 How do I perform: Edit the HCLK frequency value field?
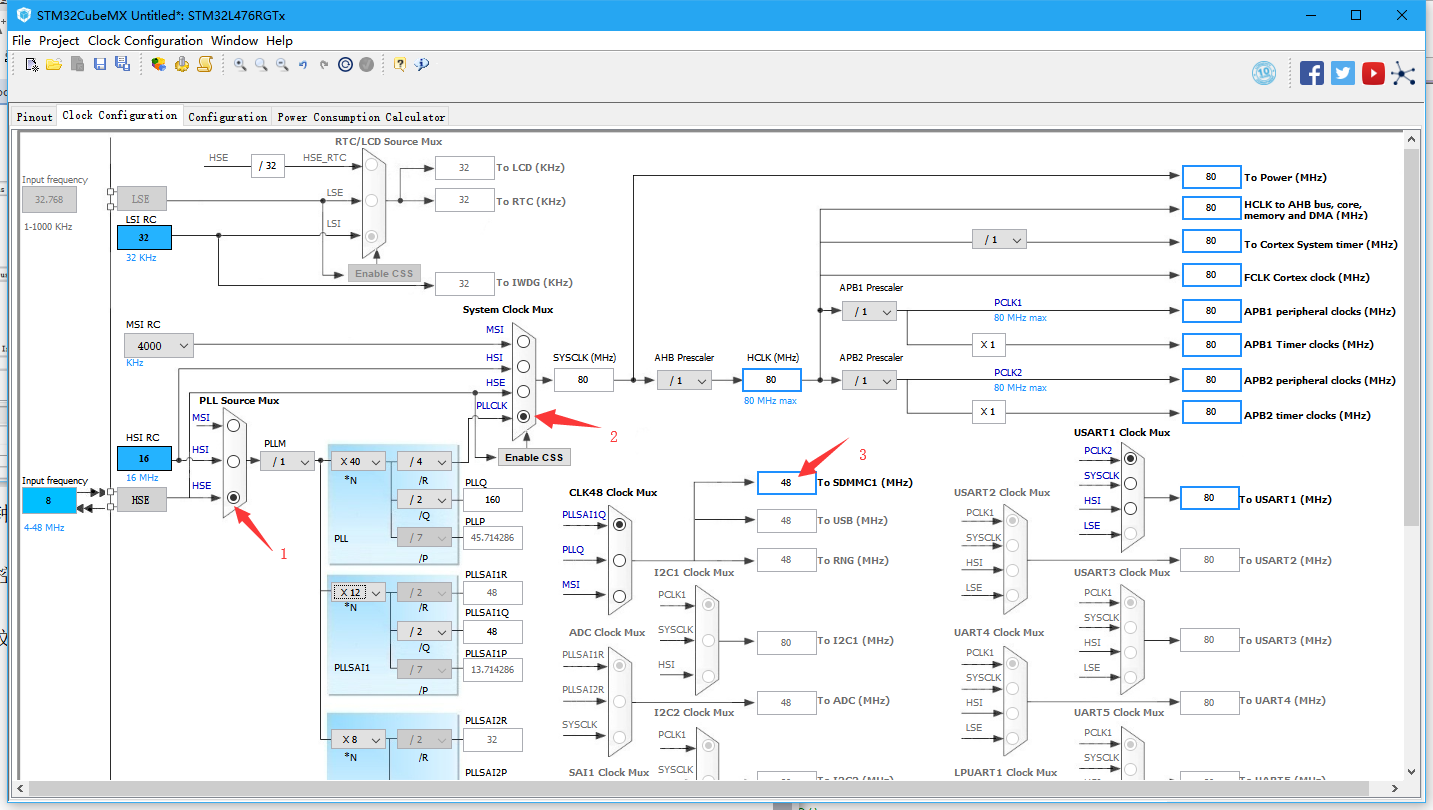click(x=771, y=380)
